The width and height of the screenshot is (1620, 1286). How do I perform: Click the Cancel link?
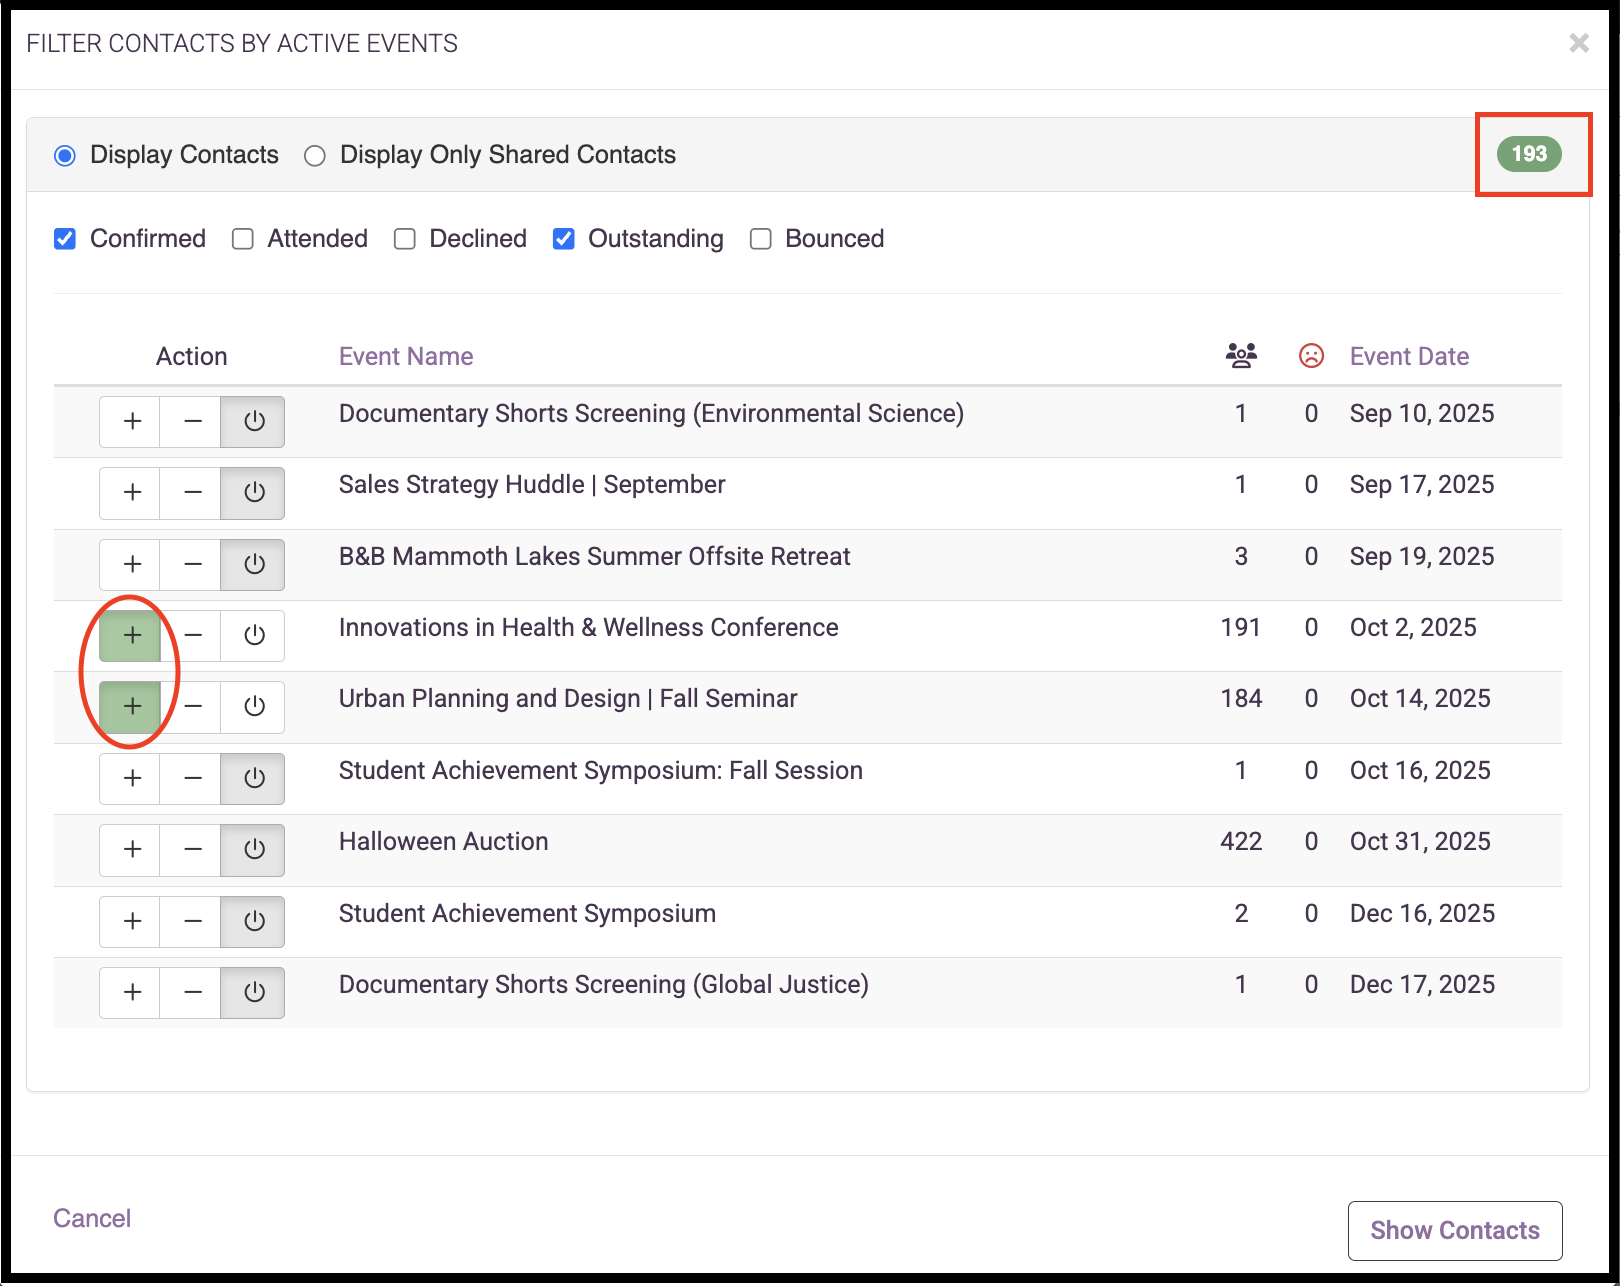(92, 1218)
